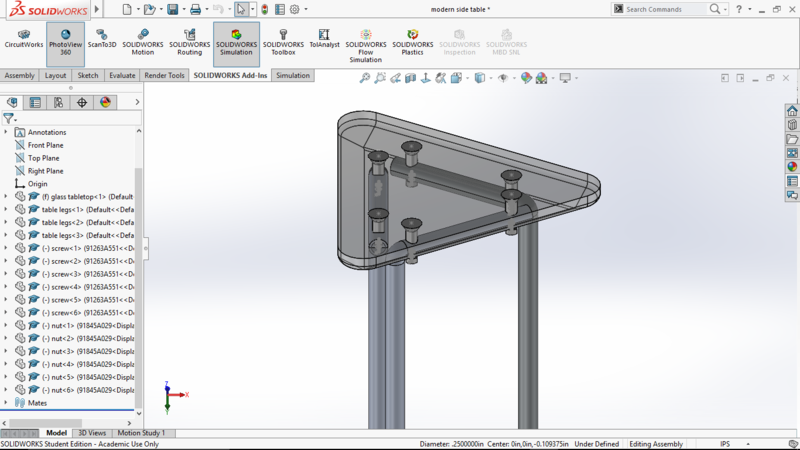The image size is (800, 450).
Task: Switch to the Layout tab
Action: (x=56, y=76)
